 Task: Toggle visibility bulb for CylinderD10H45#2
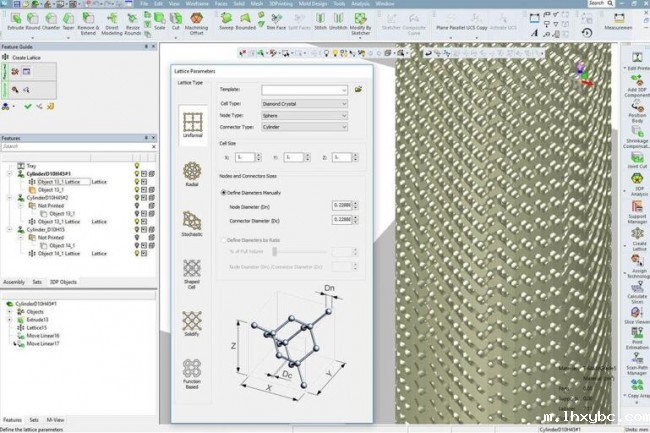(137, 198)
